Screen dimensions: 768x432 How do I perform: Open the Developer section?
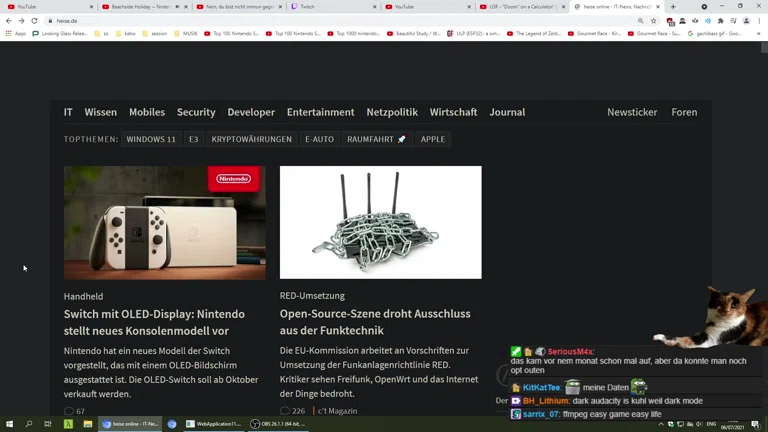tap(251, 112)
